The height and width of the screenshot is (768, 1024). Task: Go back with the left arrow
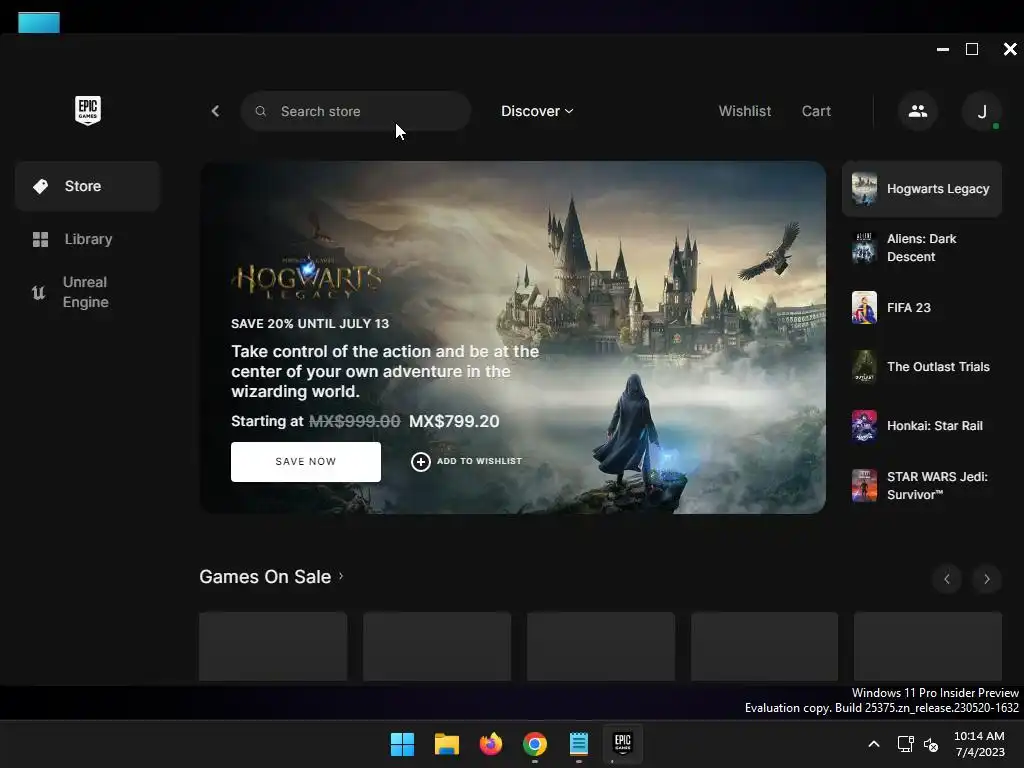coord(216,111)
